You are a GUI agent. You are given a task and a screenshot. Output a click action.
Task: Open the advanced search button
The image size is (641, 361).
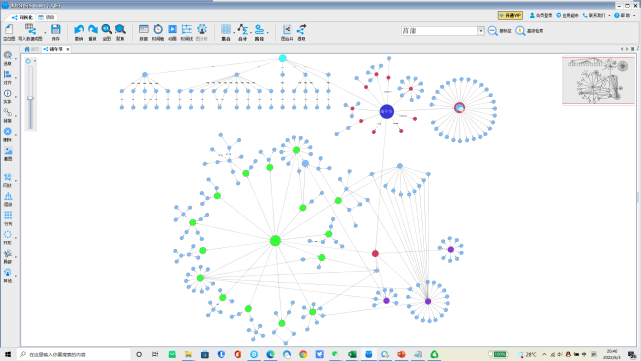tap(530, 31)
